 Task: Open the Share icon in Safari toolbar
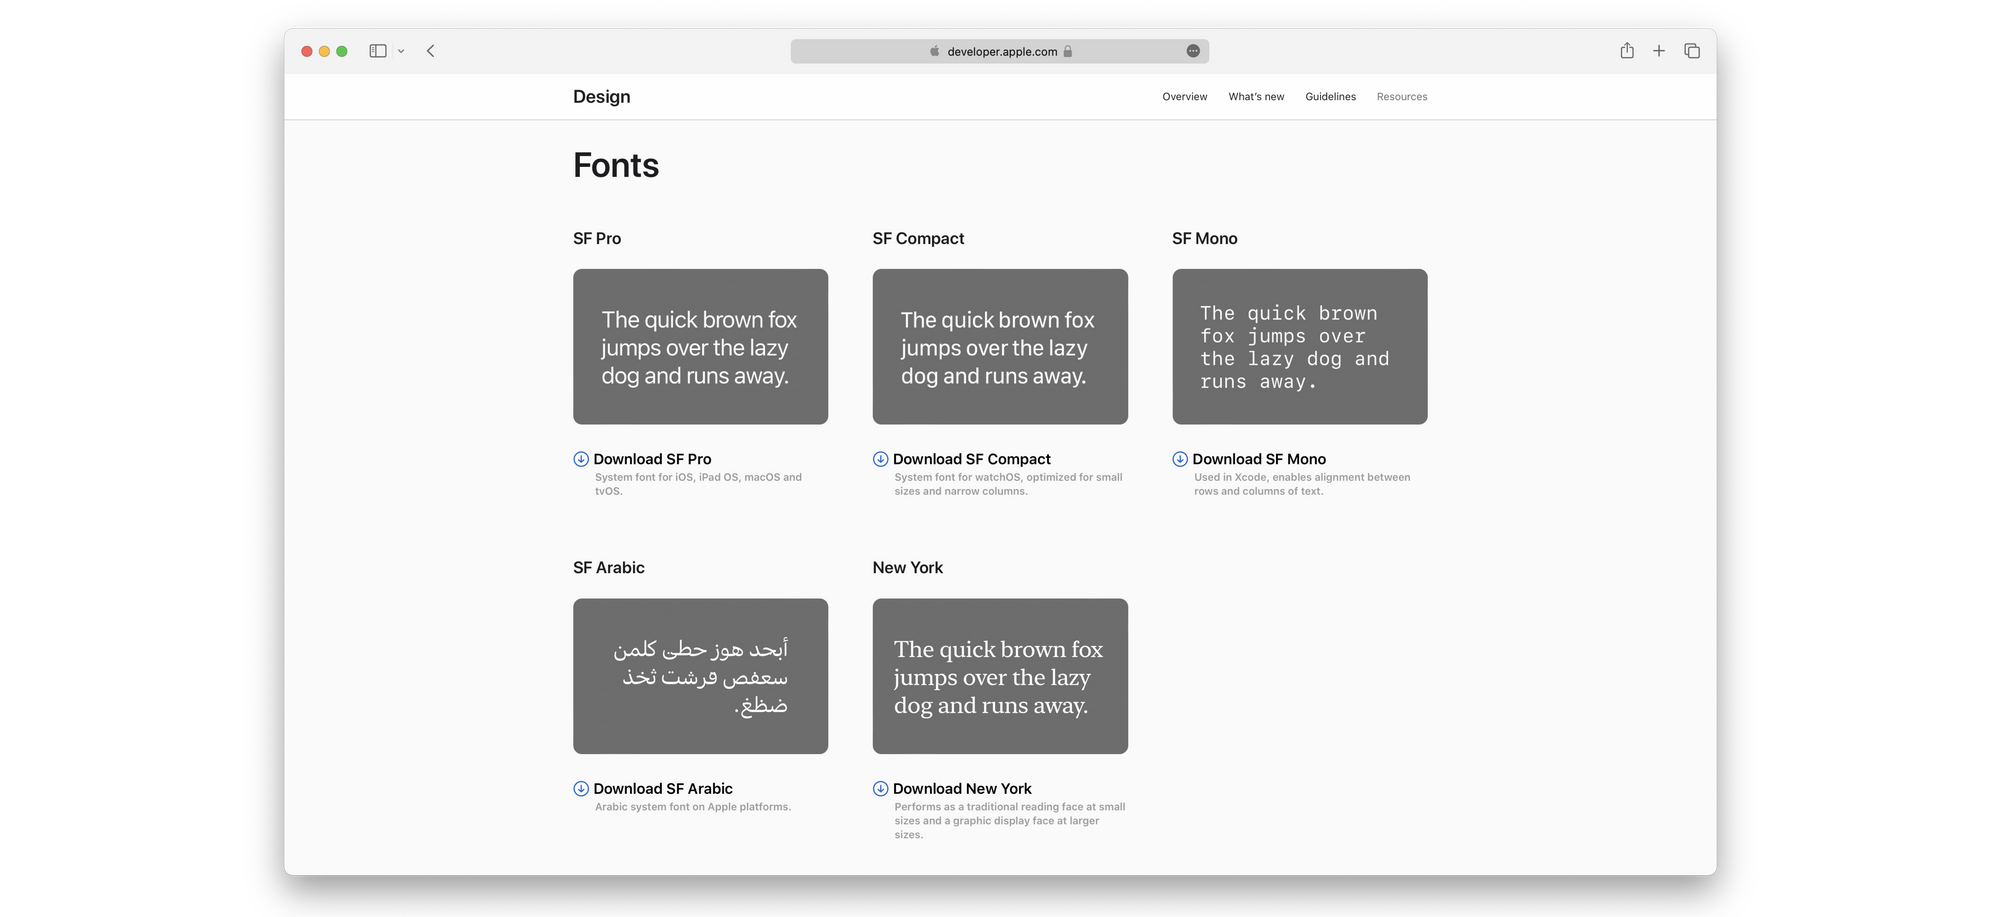[1627, 51]
